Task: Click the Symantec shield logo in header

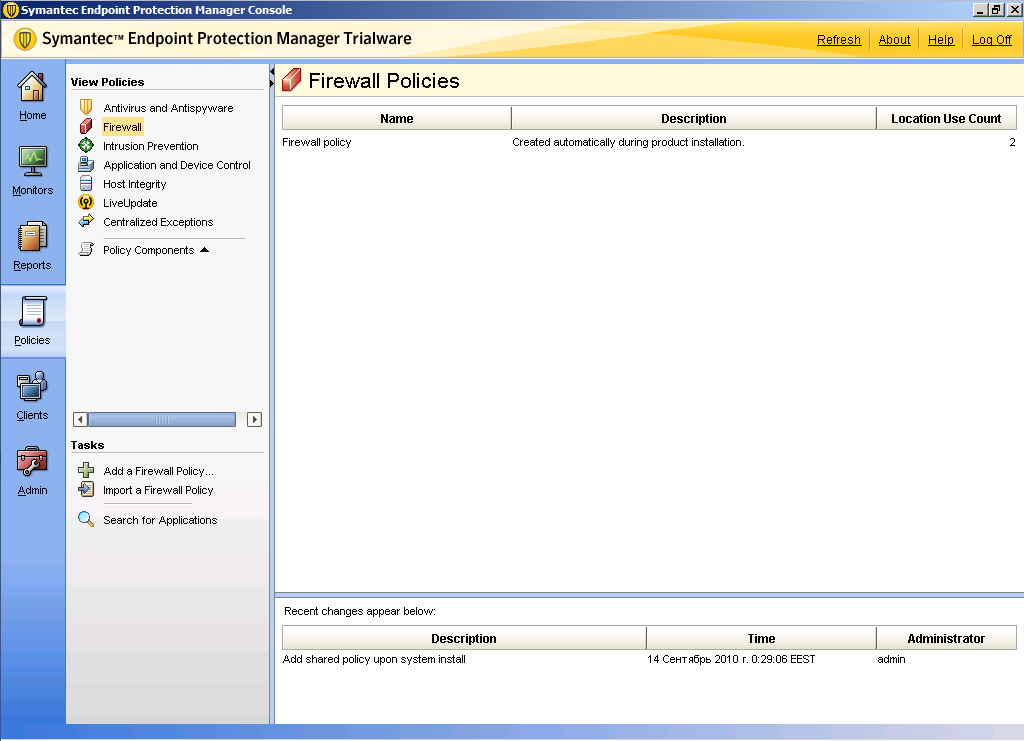Action: tap(25, 39)
